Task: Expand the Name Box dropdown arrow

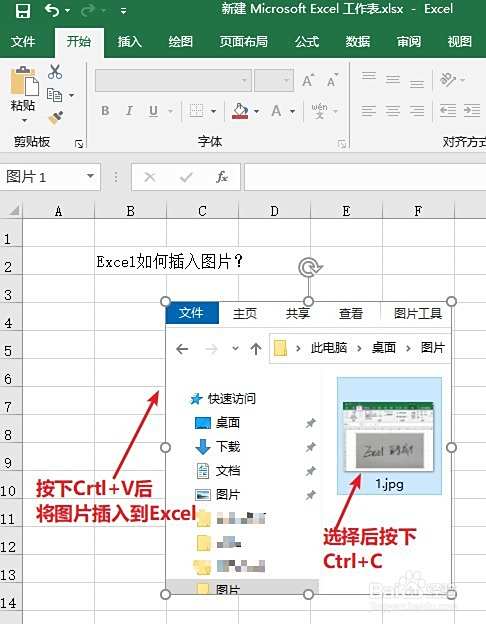Action: (x=90, y=176)
